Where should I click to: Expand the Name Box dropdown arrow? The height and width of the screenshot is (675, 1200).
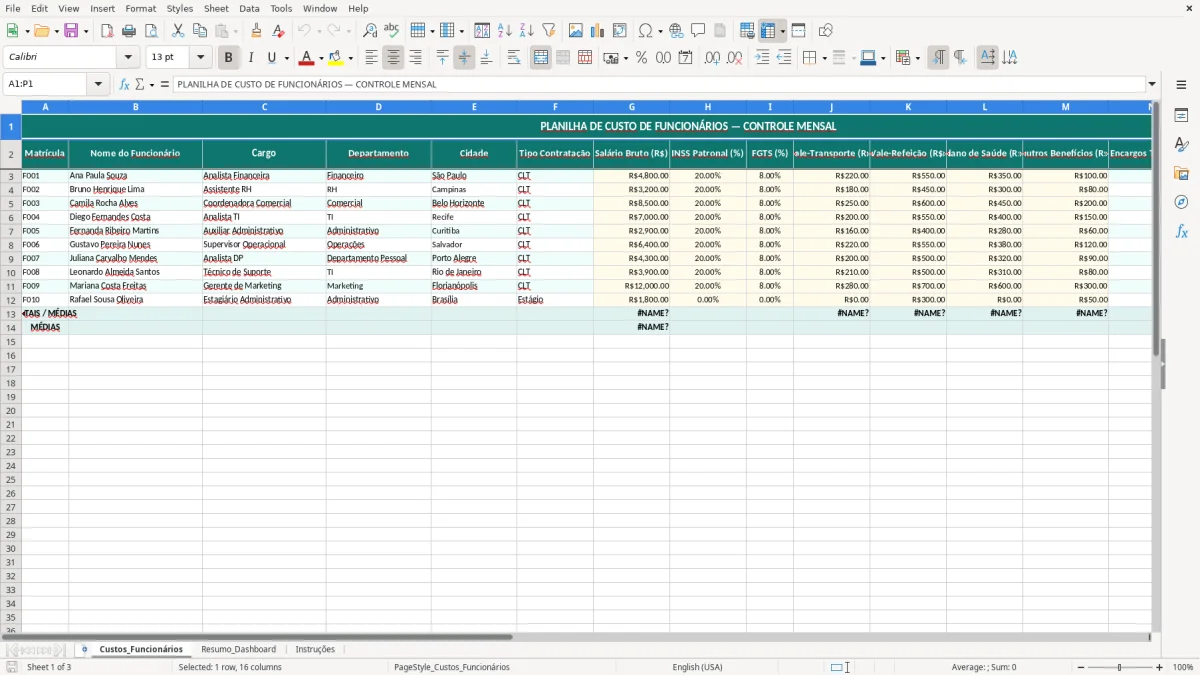pyautogui.click(x=98, y=84)
